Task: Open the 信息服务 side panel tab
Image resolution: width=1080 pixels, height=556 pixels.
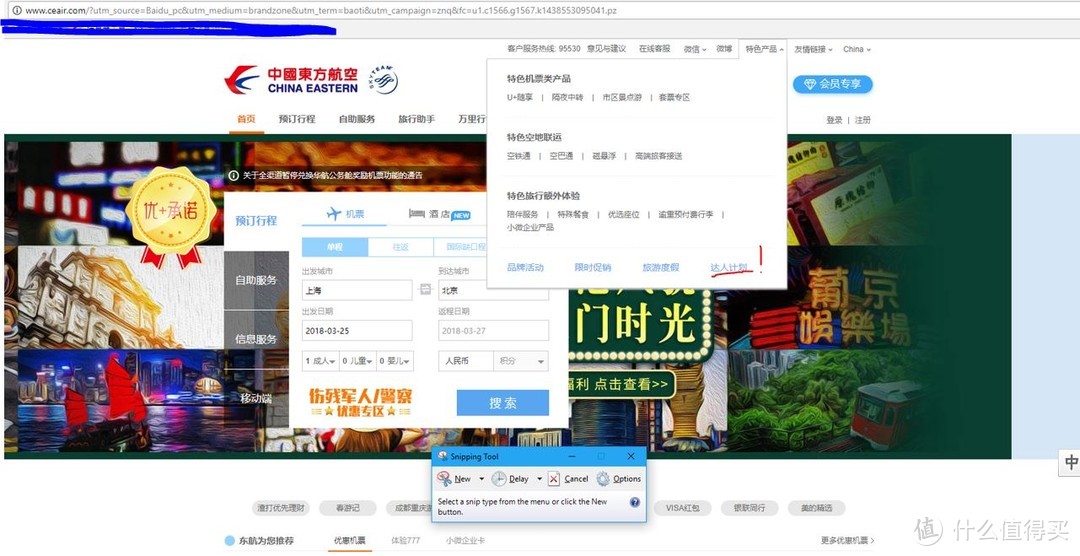Action: click(256, 339)
